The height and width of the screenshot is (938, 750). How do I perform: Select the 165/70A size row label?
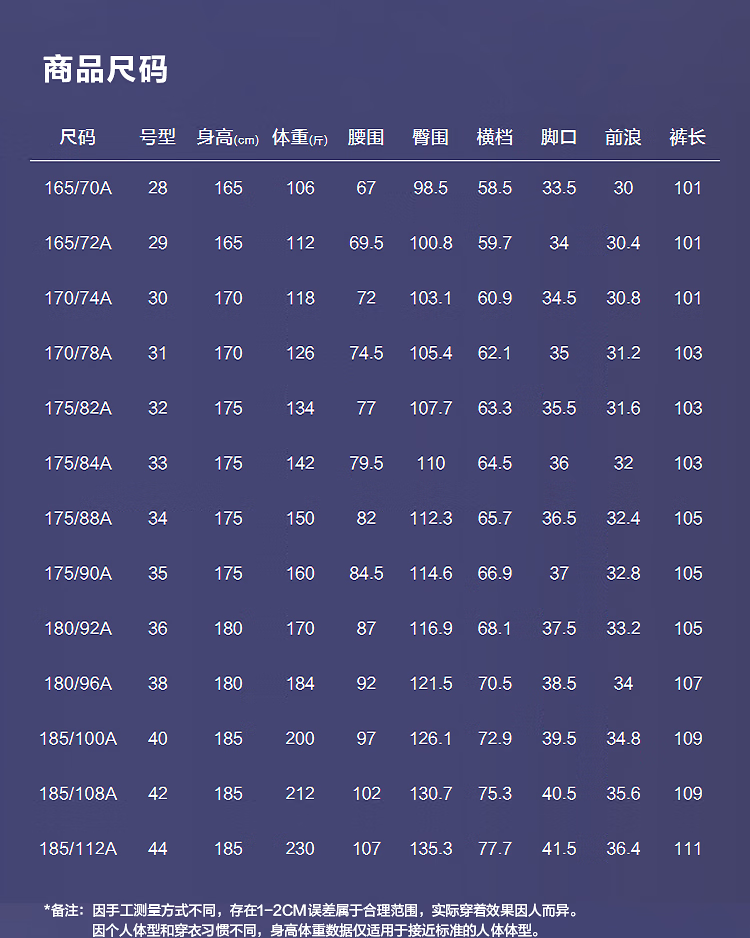(x=78, y=188)
